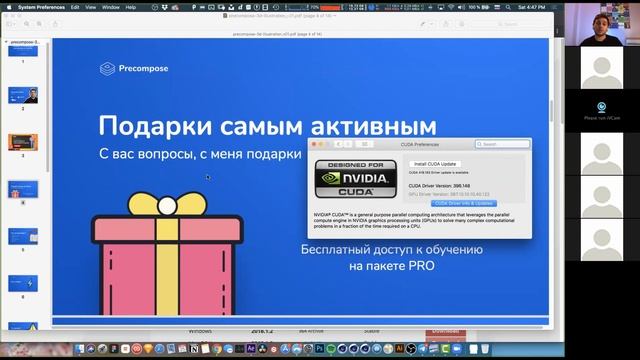
Task: Zoom in in the Preview toolbar
Action: [39, 24]
